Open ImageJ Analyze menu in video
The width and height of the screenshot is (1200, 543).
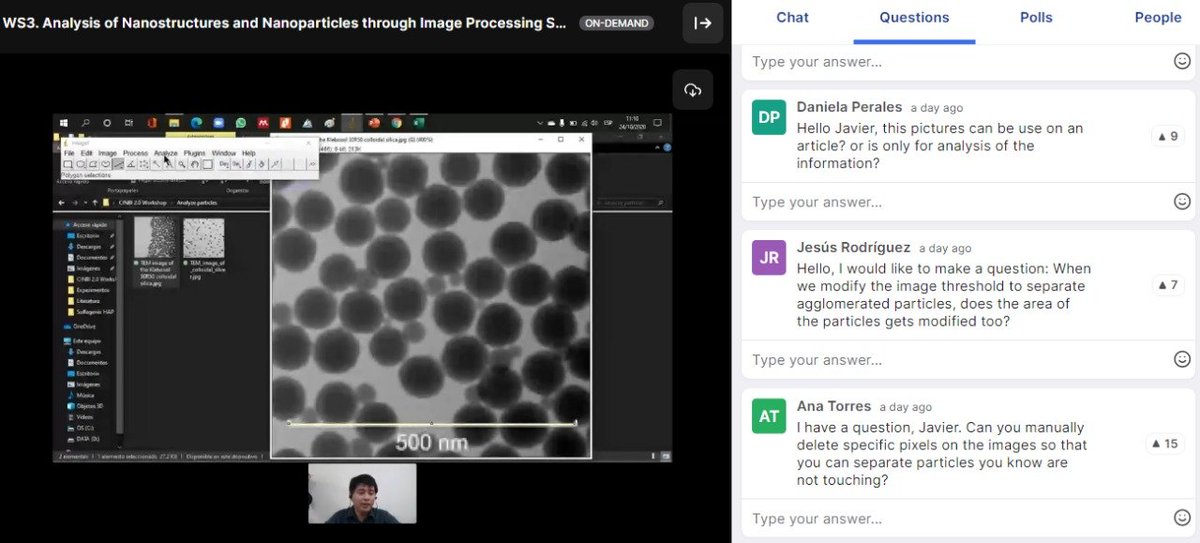click(x=166, y=153)
